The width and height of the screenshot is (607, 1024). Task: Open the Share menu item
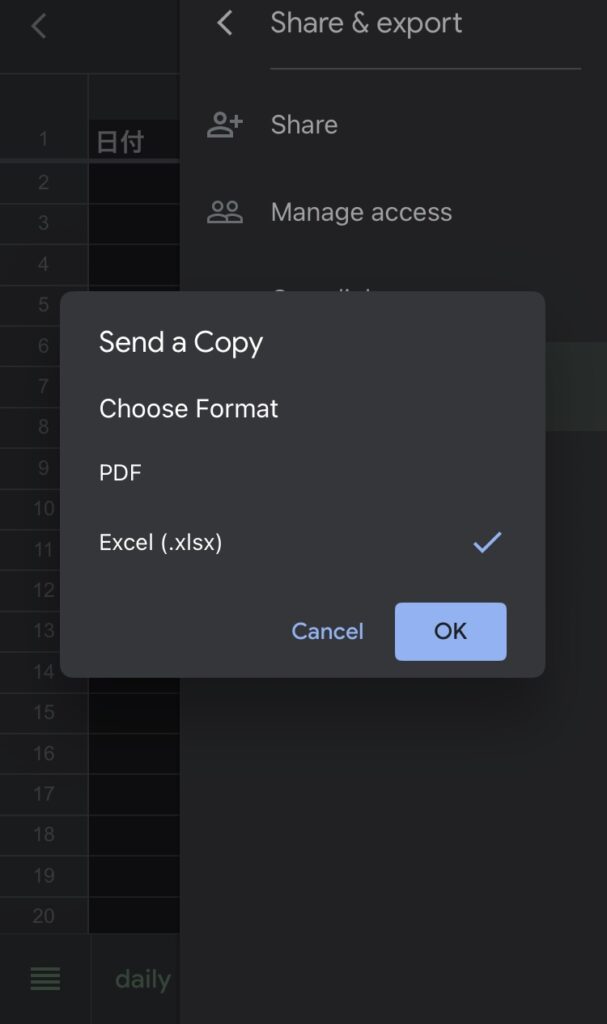point(304,125)
